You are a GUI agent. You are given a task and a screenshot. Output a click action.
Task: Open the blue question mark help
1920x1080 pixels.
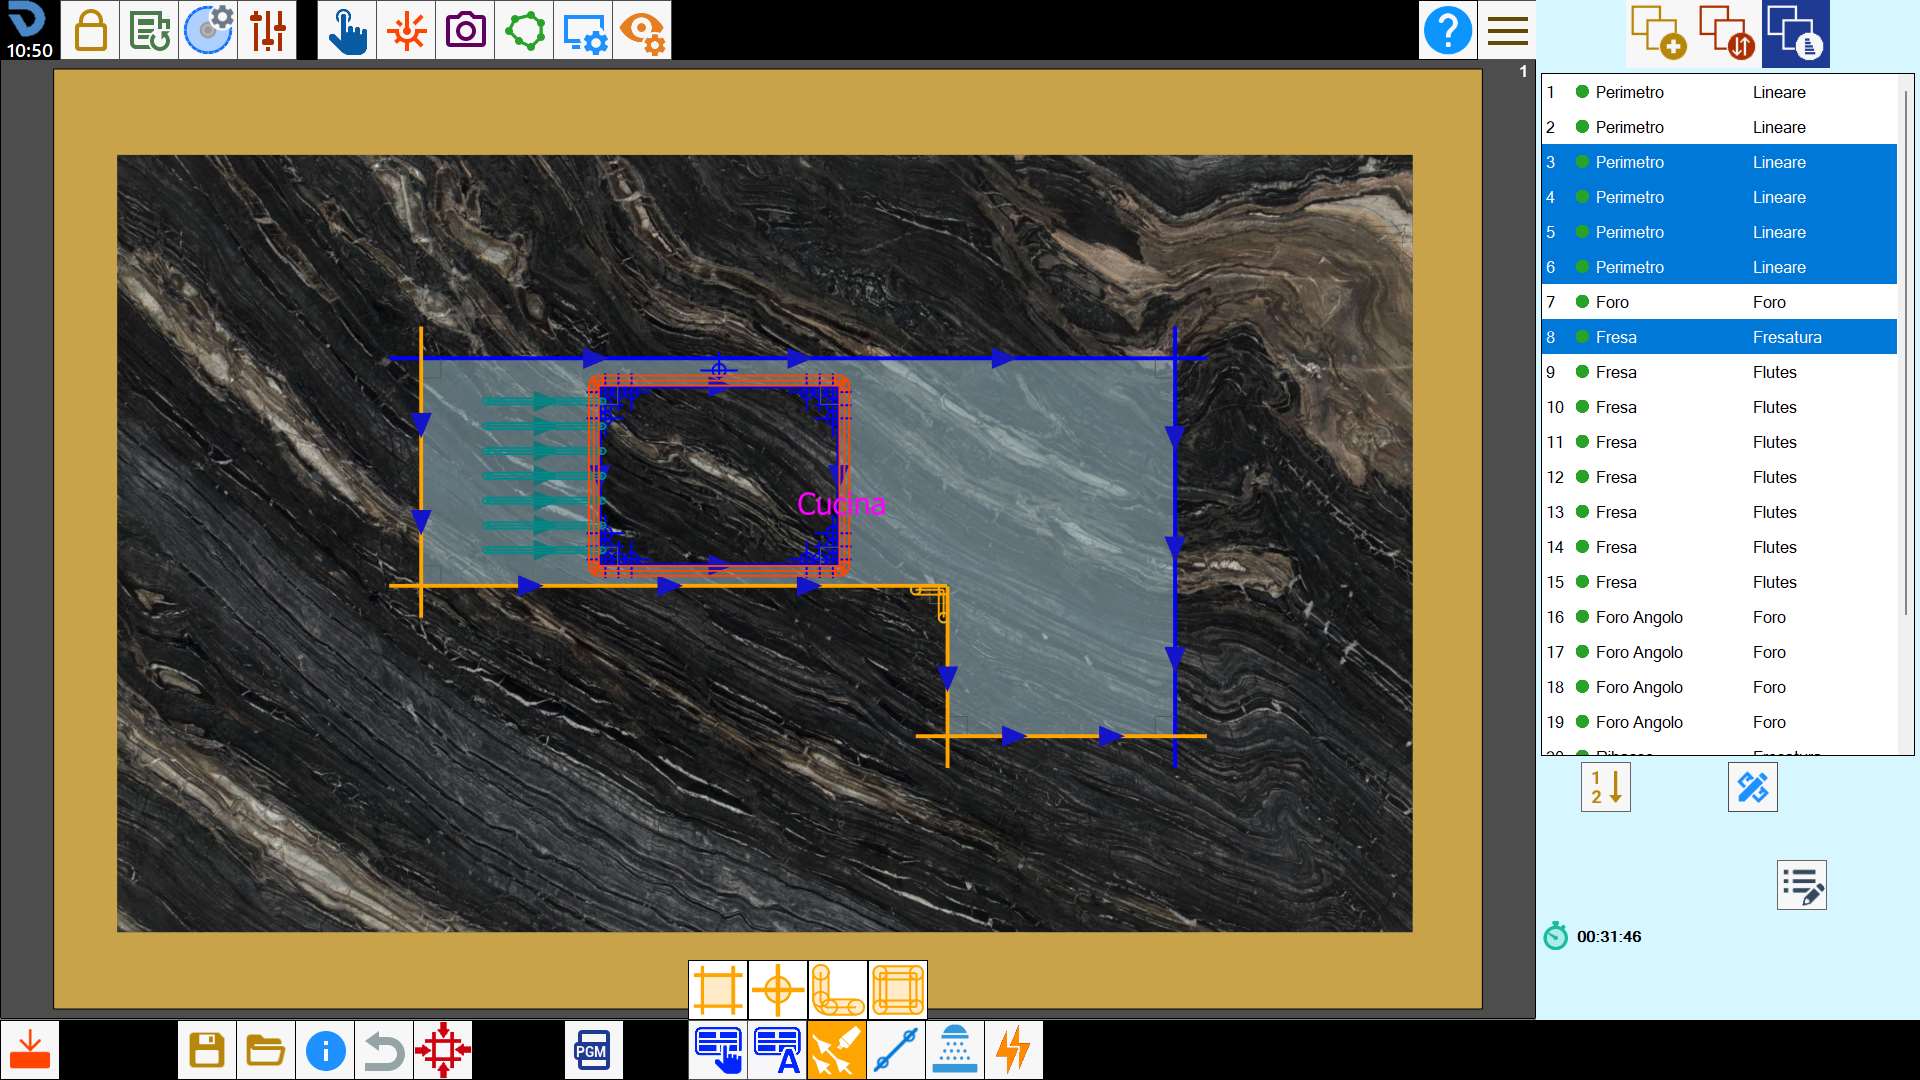click(x=1448, y=30)
